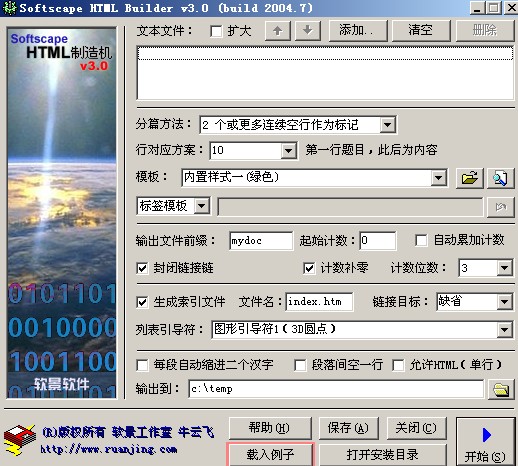The width and height of the screenshot is (518, 466).
Task: Click the 起始计数 input field
Action: [x=378, y=241]
